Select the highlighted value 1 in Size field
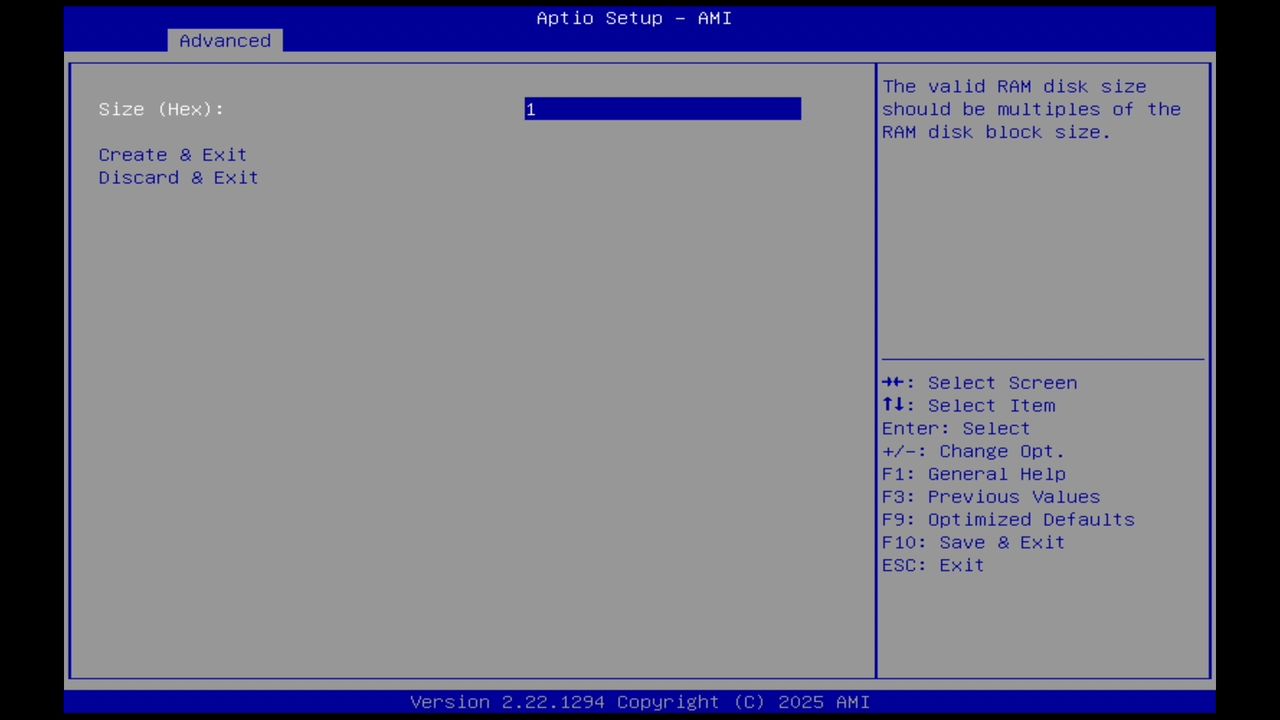Image resolution: width=1280 pixels, height=720 pixels. pyautogui.click(x=531, y=109)
